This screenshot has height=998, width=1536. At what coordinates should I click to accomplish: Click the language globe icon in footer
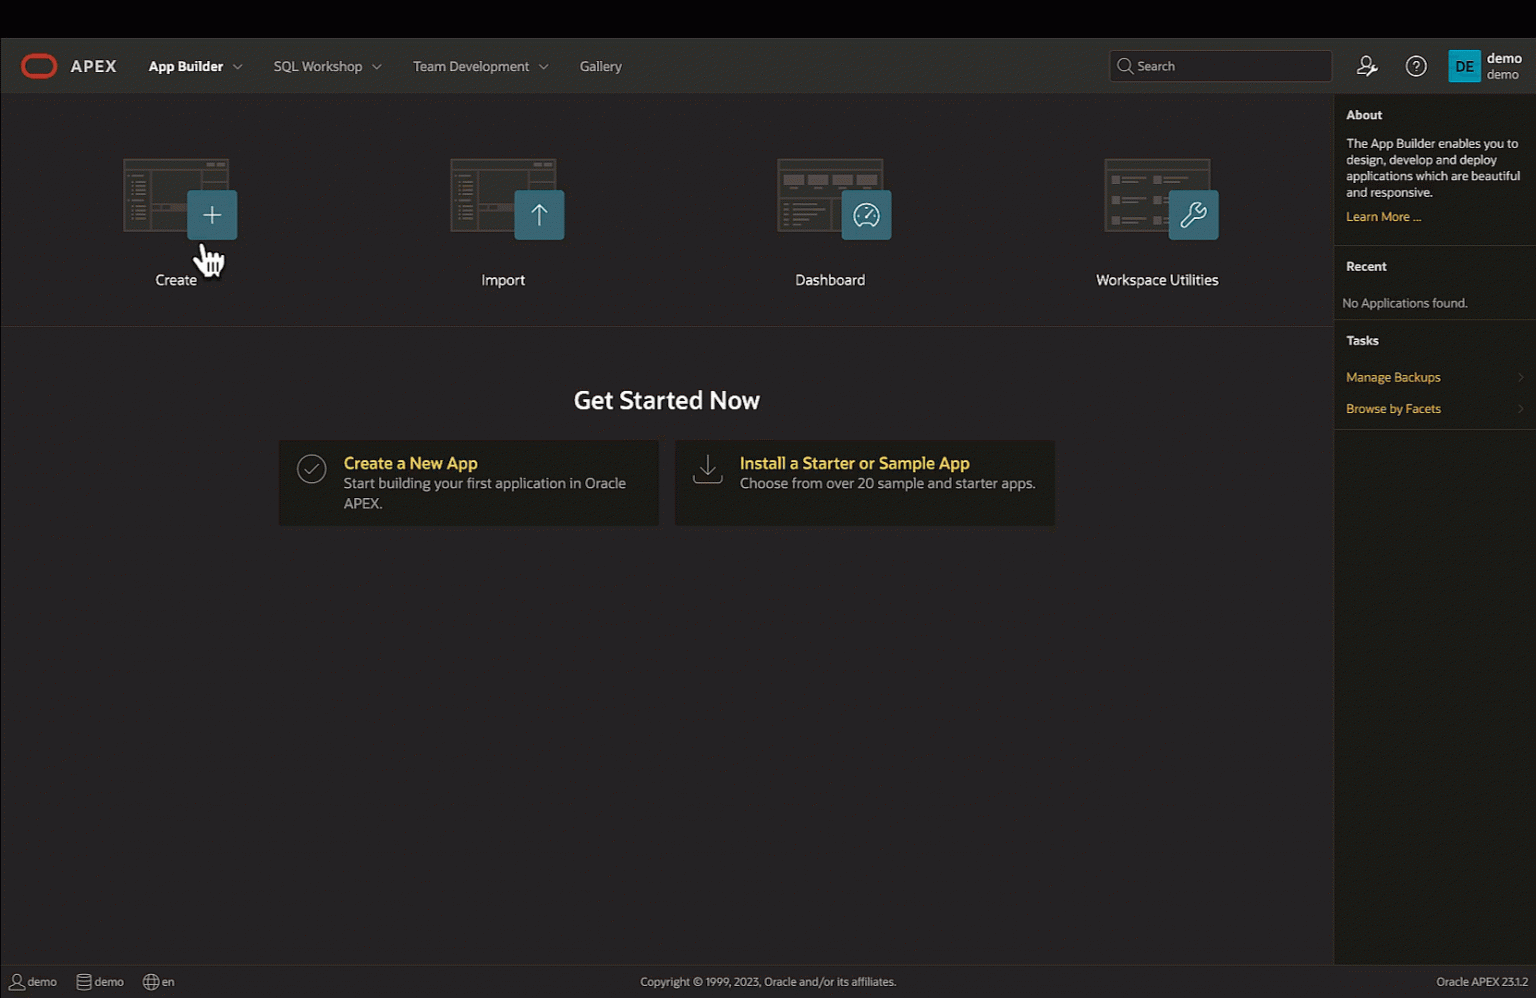coord(150,981)
